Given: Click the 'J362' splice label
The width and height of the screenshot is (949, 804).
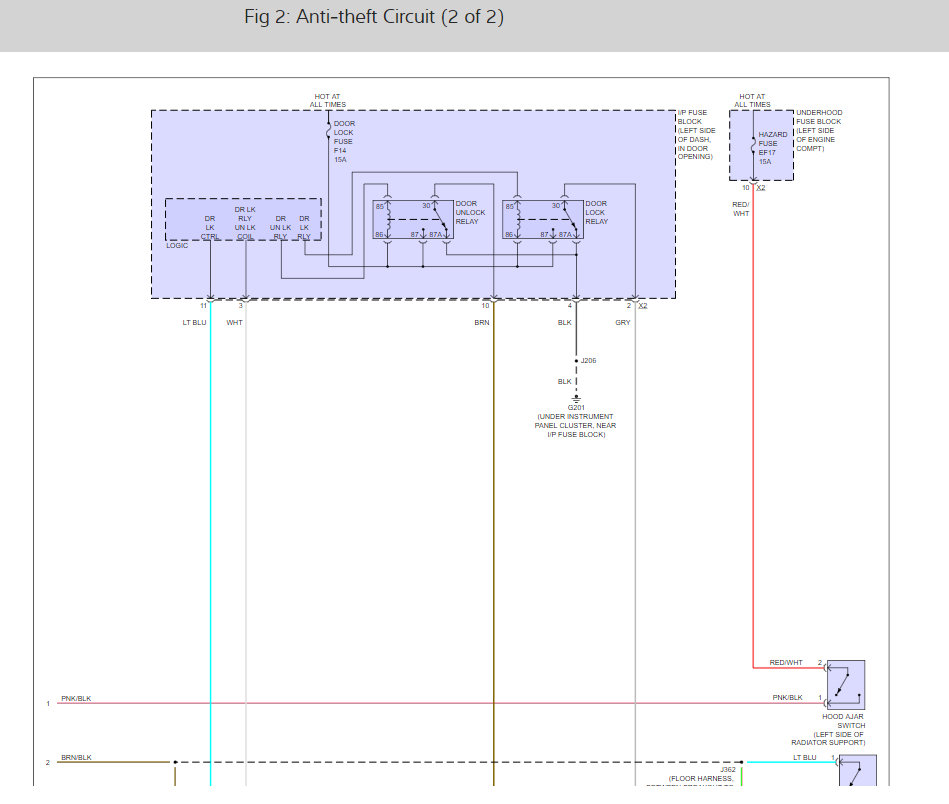Looking at the screenshot, I should click(x=727, y=769).
